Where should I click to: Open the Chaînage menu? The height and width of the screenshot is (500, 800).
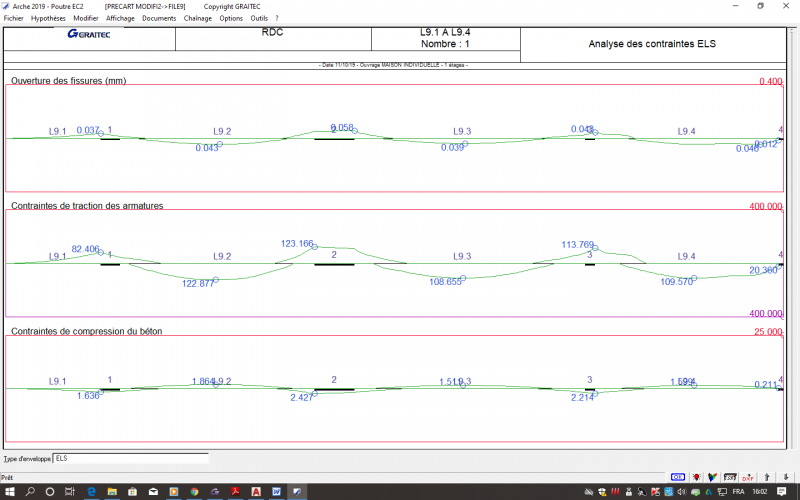click(x=197, y=18)
